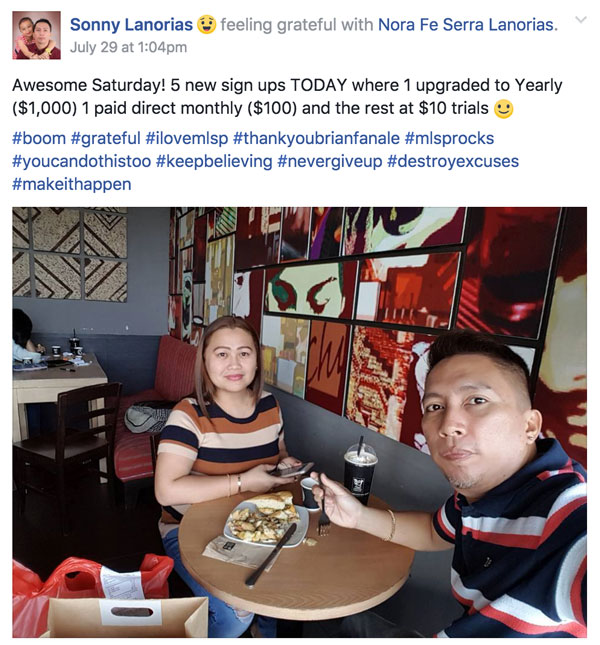The image size is (600, 645).
Task: Open the #makeithappen hashtag
Action: pos(72,184)
